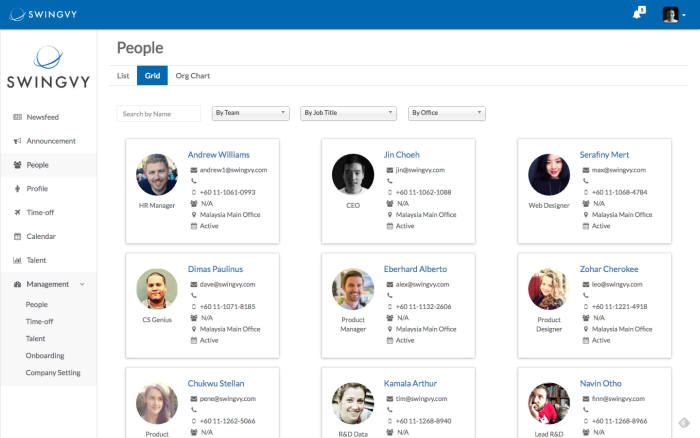Switch to the Org Chart tab
700x438 pixels.
192,75
